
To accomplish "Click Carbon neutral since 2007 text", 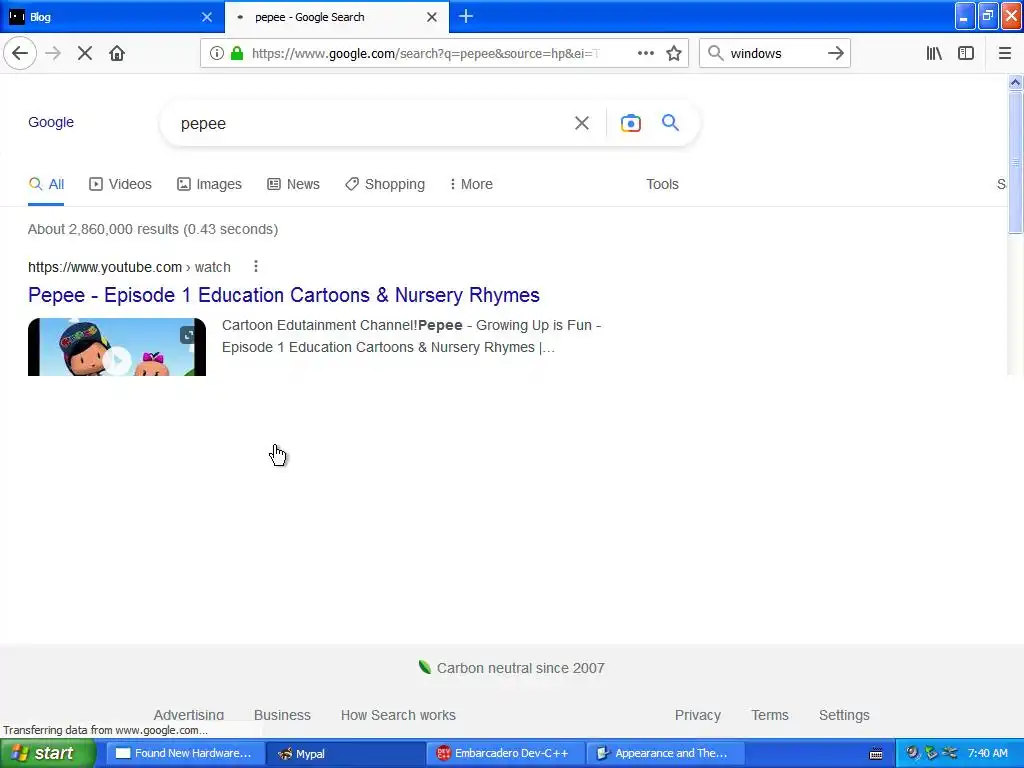I will point(520,668).
